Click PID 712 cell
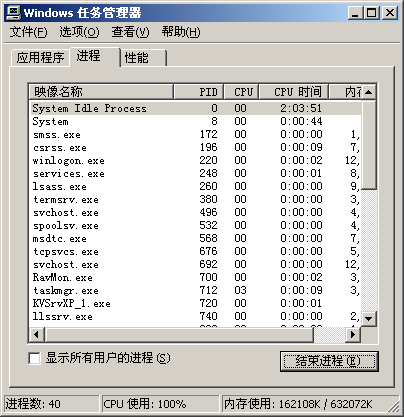The image size is (404, 417). pos(209,290)
